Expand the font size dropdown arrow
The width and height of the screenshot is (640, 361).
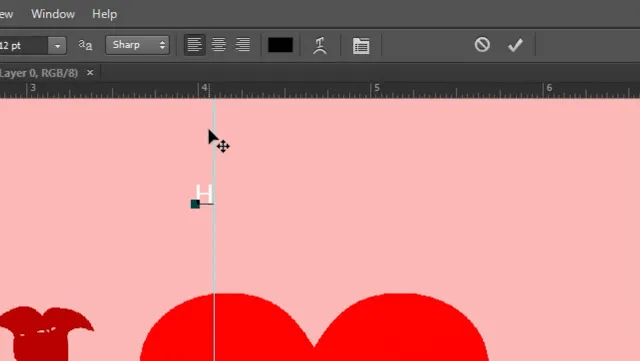tap(57, 45)
